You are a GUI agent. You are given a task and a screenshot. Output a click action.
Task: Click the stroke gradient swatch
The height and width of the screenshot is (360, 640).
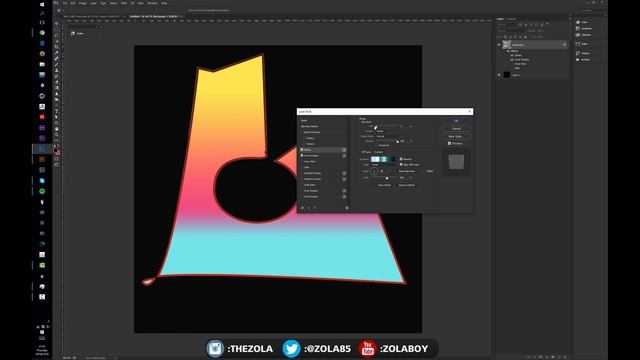[383, 159]
